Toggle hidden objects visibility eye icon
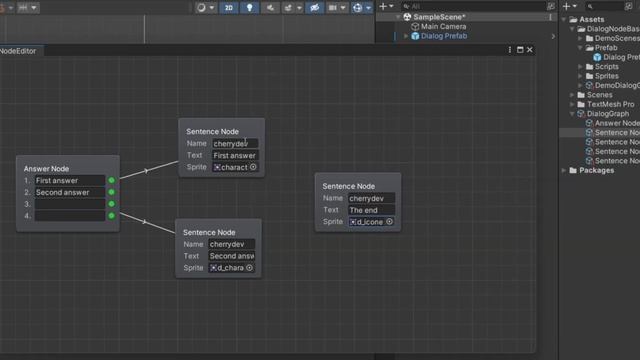 coord(314,7)
